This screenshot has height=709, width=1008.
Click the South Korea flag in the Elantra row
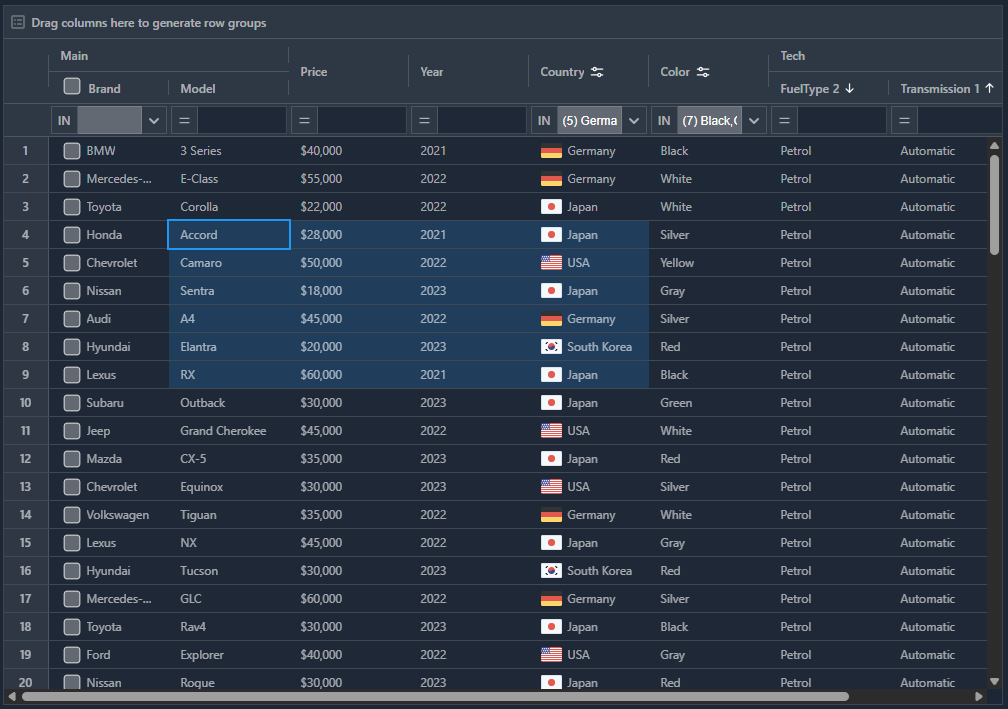[552, 347]
